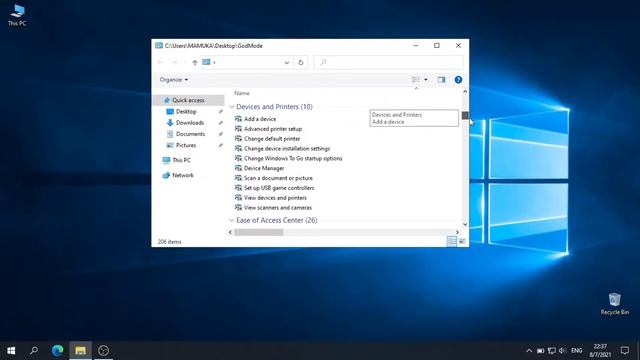The width and height of the screenshot is (640, 360).
Task: Select Change device installation settings
Action: pyautogui.click(x=287, y=149)
